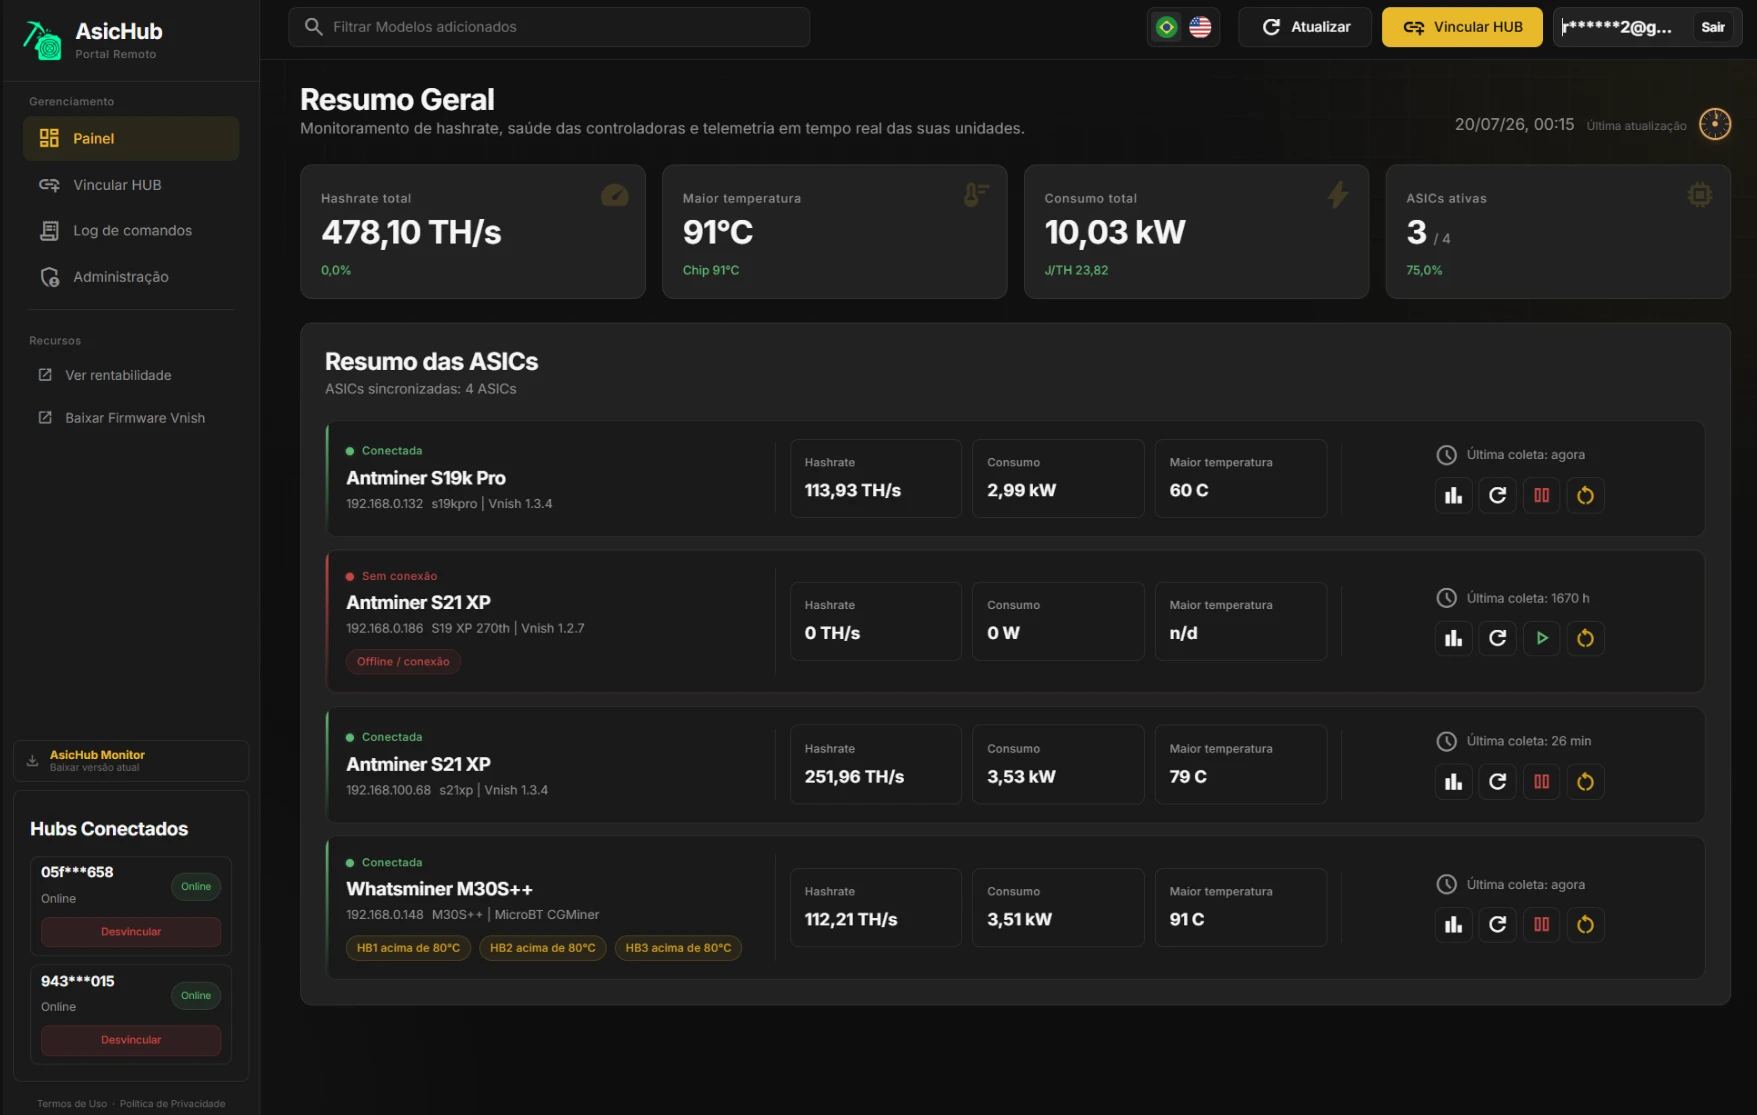This screenshot has width=1757, height=1115.
Task: Pause mining on 192.168.100.68 S21 XP
Action: (1541, 782)
